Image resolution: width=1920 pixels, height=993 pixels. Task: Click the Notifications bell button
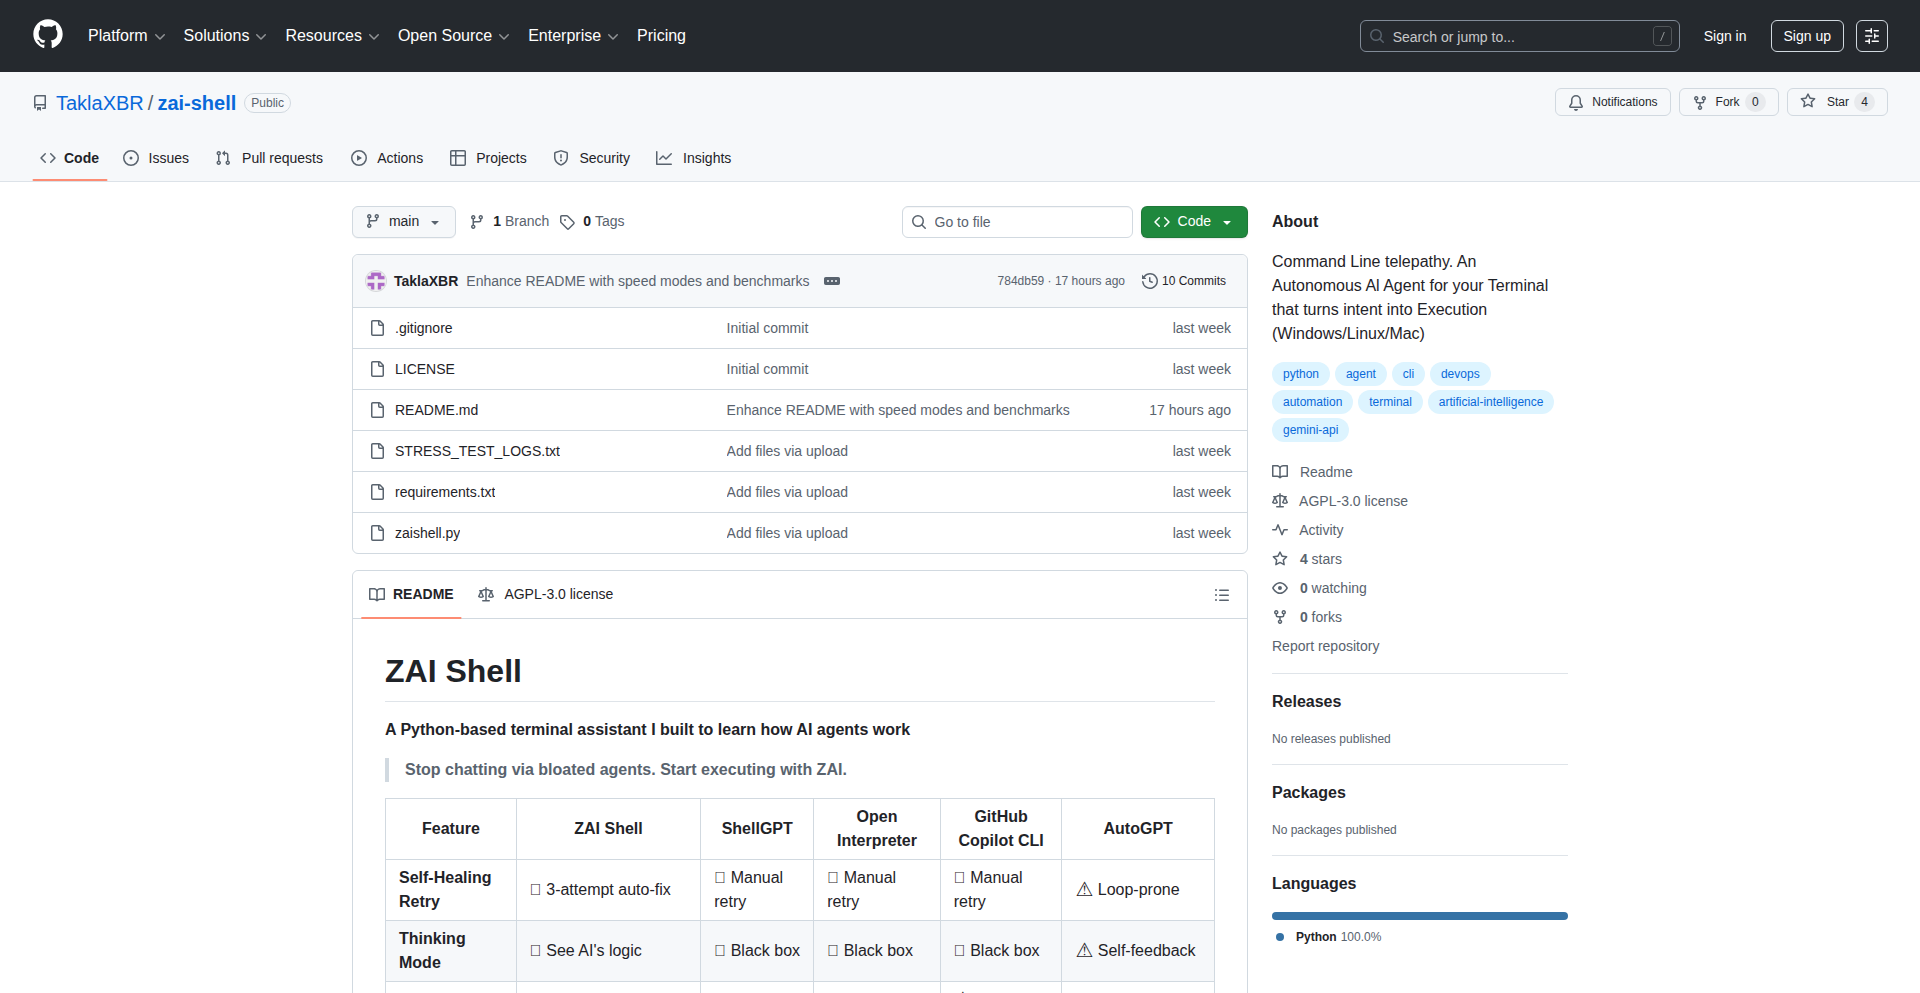point(1612,102)
